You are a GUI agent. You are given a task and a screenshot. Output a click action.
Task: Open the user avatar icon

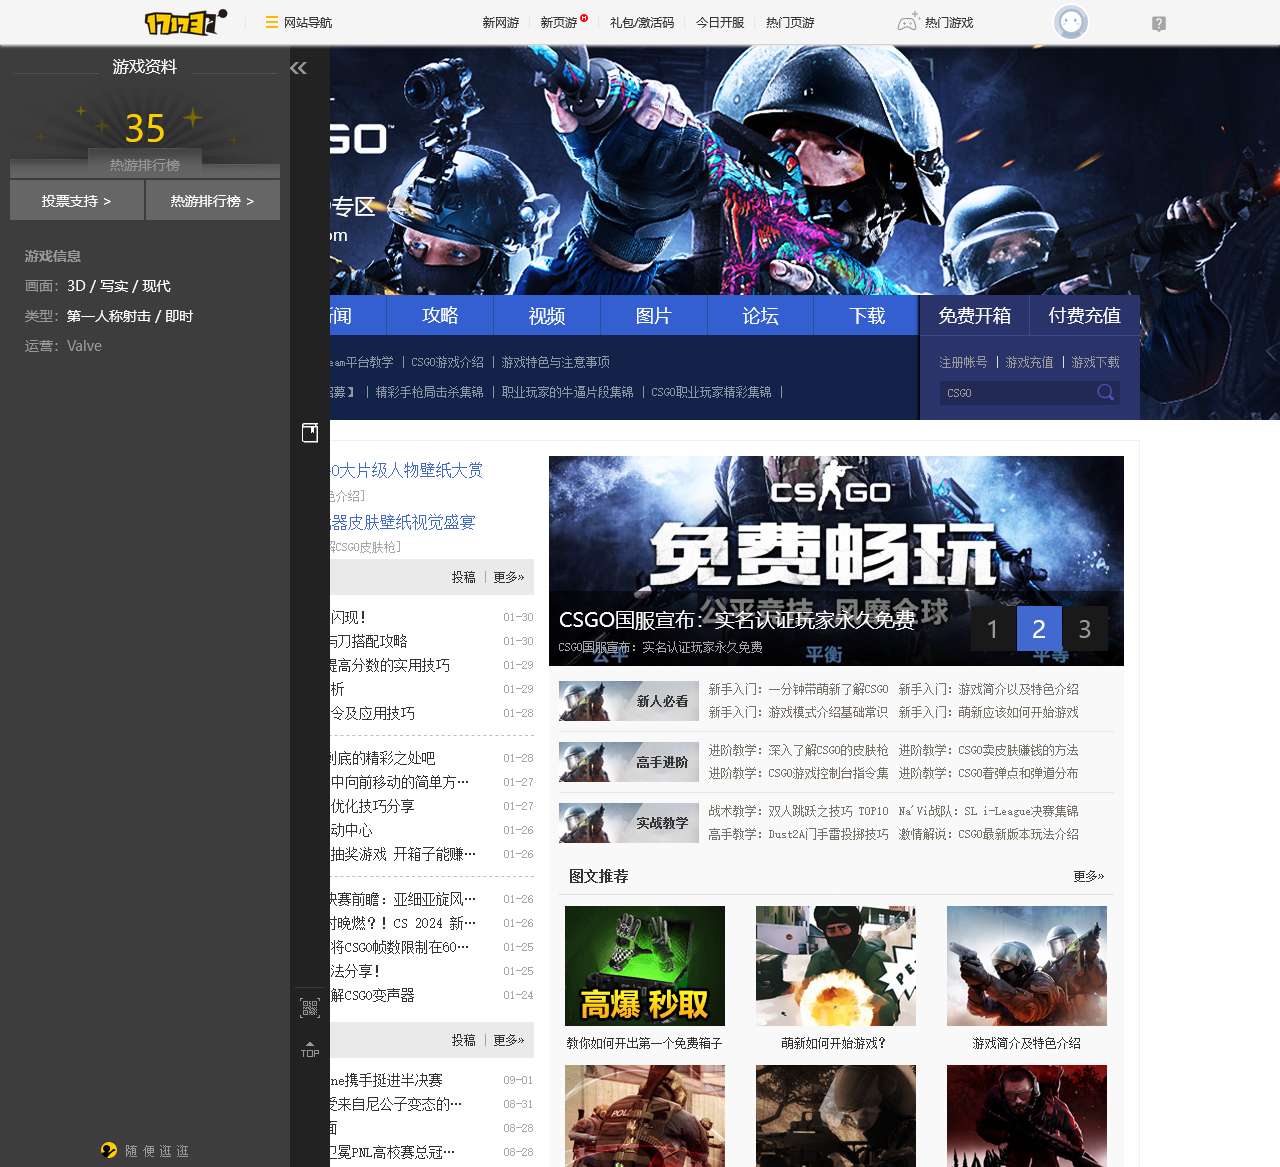click(x=1070, y=22)
